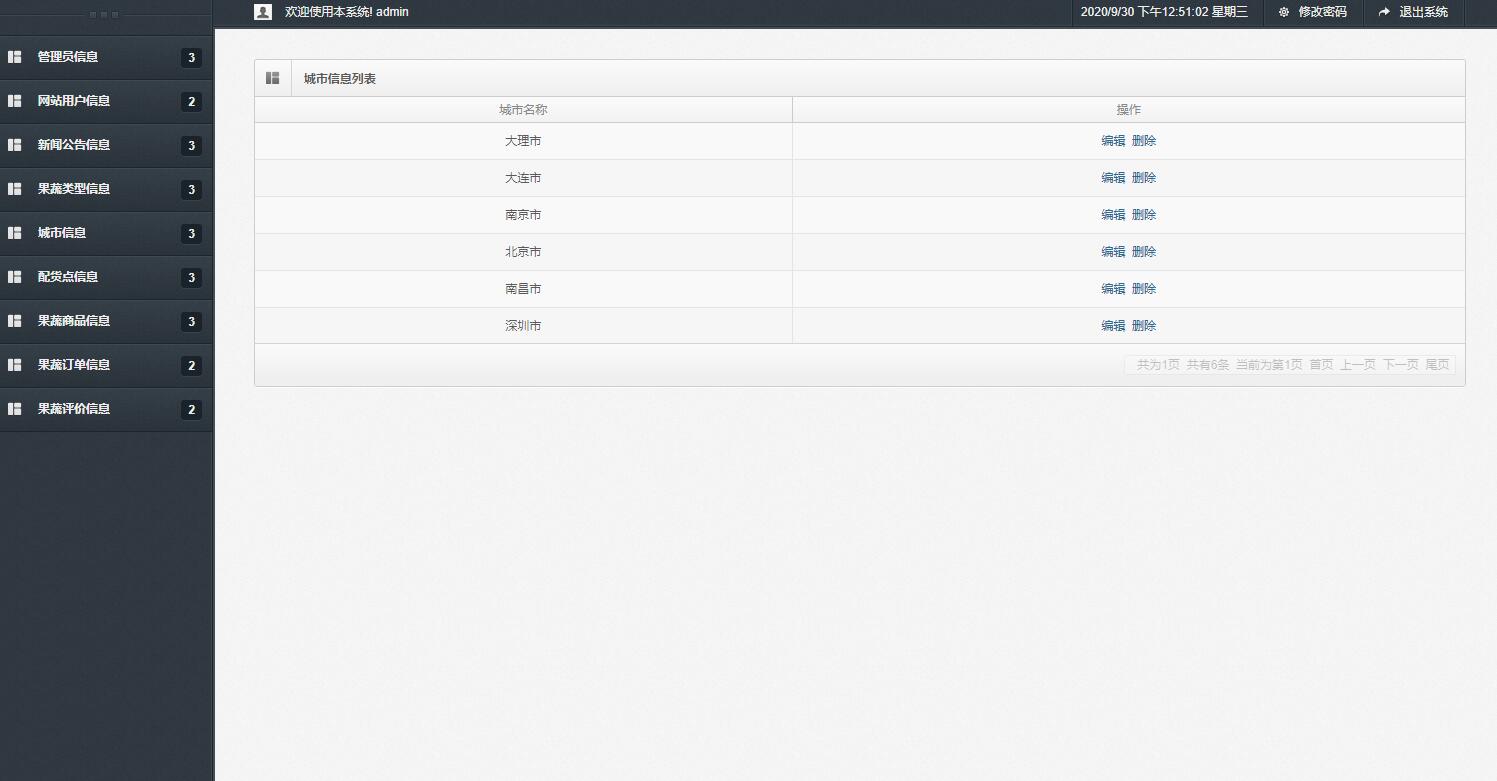The height and width of the screenshot is (781, 1497).
Task: Click the sidebar drag handle dots at the top
Action: click(x=104, y=15)
